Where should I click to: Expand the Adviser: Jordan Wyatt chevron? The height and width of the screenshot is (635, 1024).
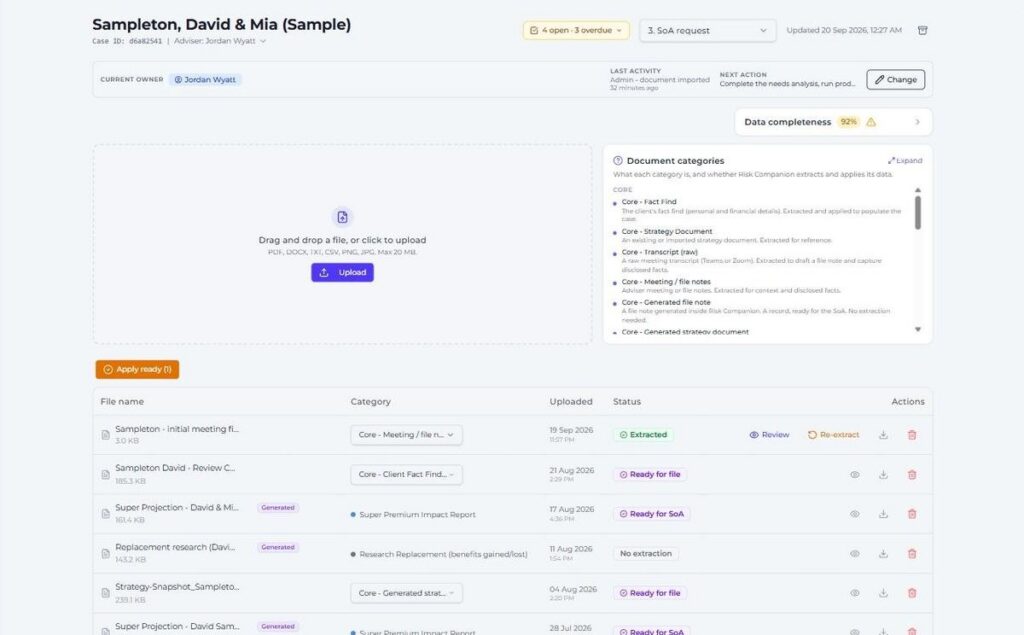(x=263, y=41)
